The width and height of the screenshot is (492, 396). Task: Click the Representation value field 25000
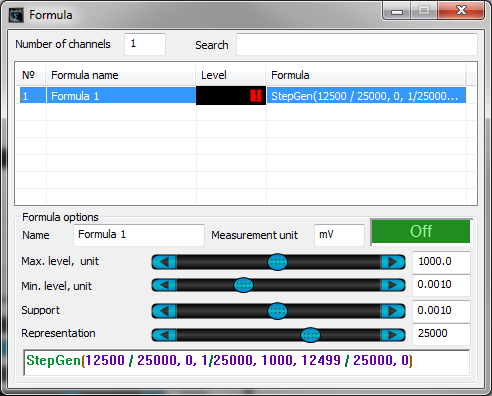[441, 334]
